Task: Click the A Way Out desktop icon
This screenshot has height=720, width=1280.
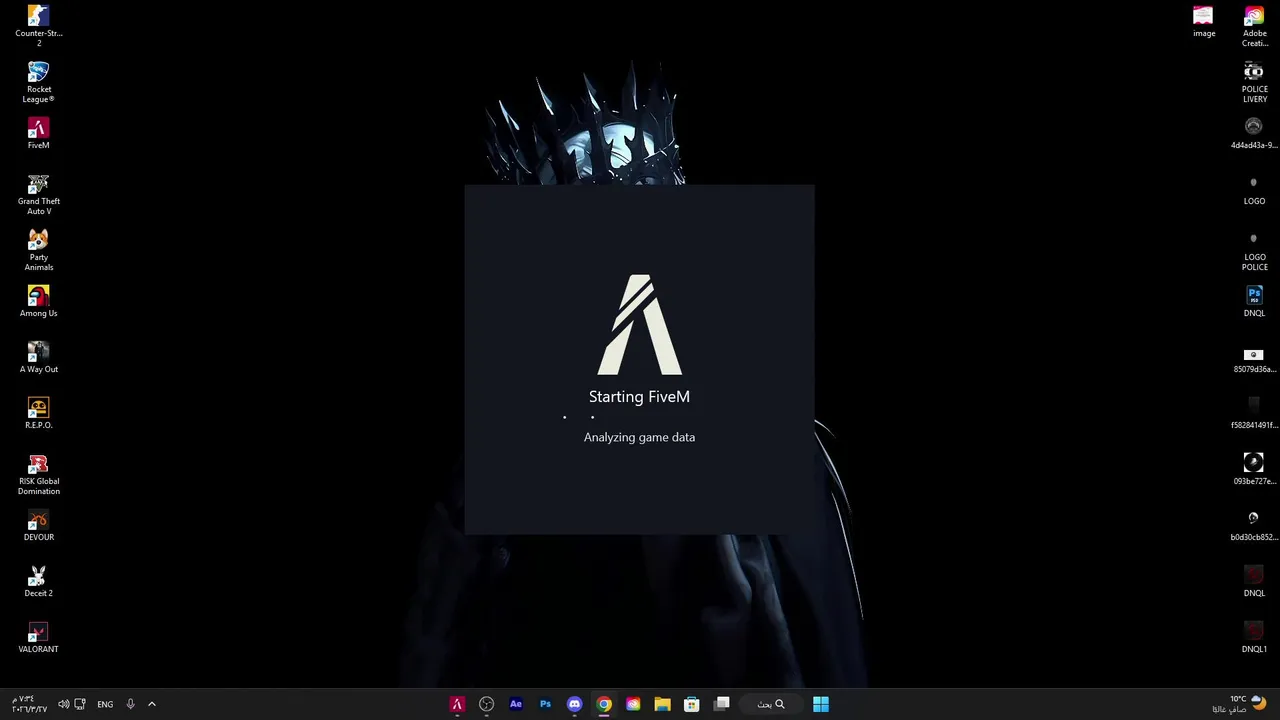Action: [38, 358]
